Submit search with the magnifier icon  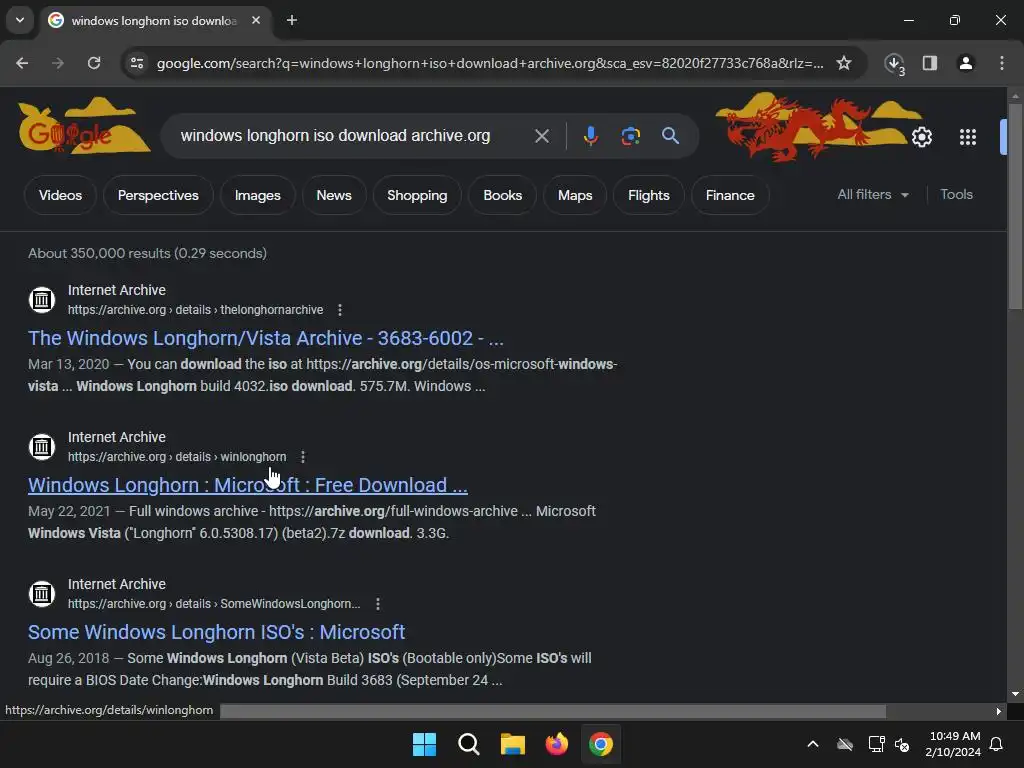point(670,136)
